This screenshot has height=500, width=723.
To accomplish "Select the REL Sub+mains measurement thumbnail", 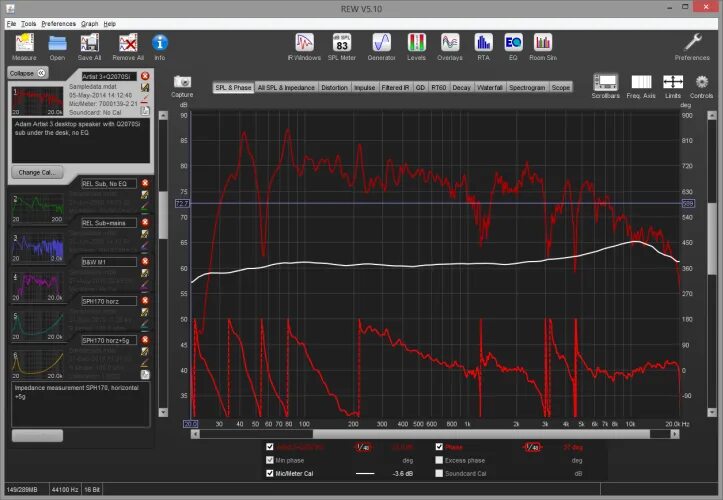I will point(37,247).
